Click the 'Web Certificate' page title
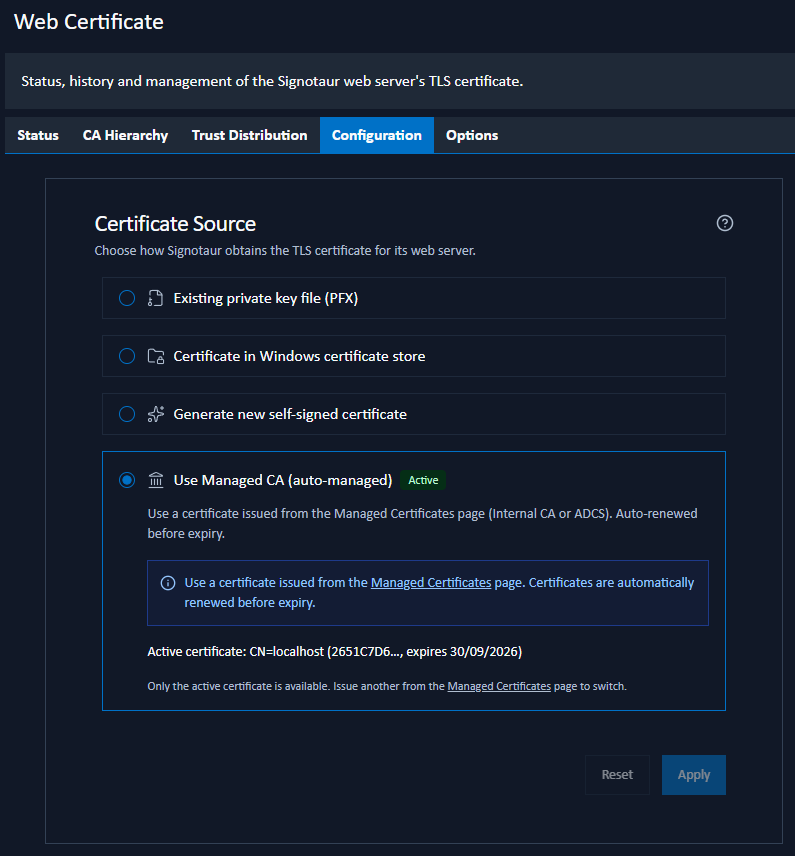Screen dimensions: 795x856 pos(88,22)
